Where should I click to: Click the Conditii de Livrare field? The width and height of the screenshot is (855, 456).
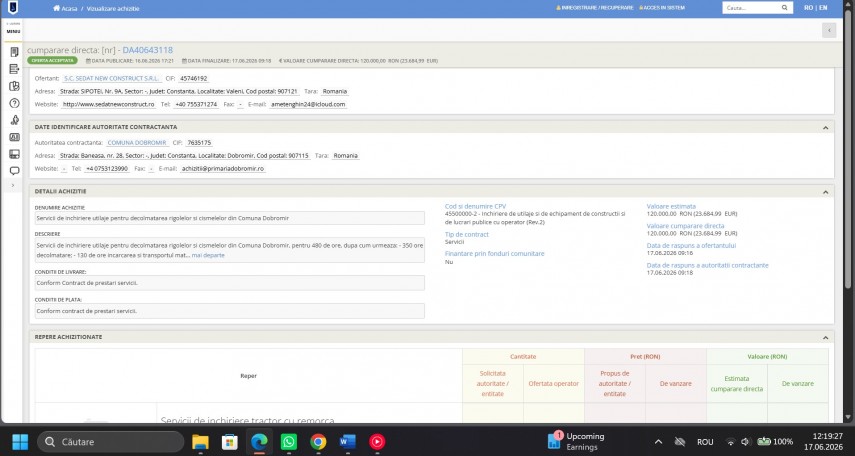click(x=230, y=283)
